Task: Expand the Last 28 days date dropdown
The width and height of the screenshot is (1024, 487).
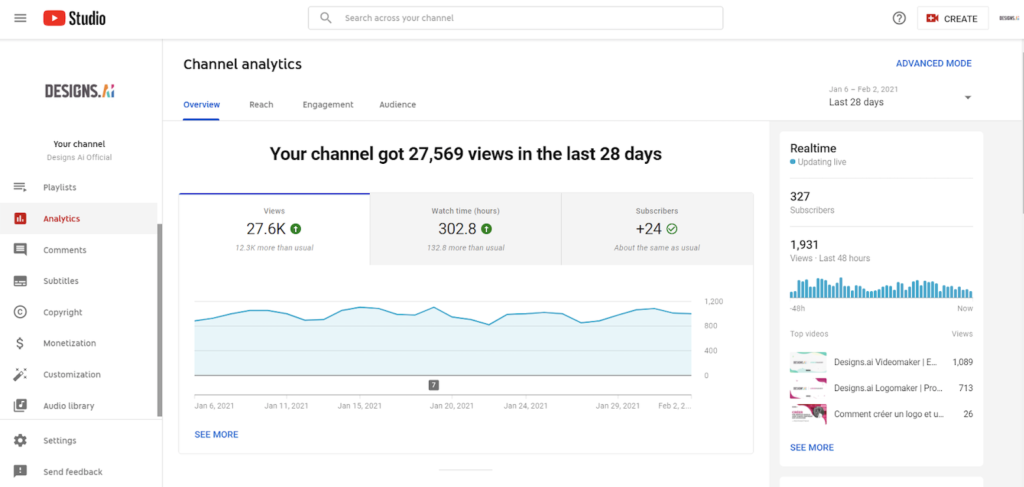Action: click(x=967, y=98)
